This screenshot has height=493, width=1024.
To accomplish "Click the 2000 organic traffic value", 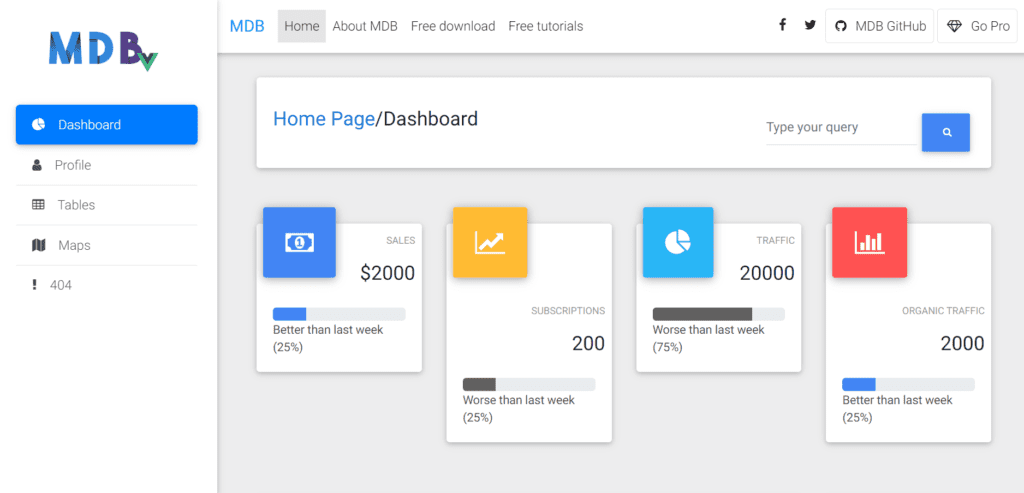I will (963, 343).
